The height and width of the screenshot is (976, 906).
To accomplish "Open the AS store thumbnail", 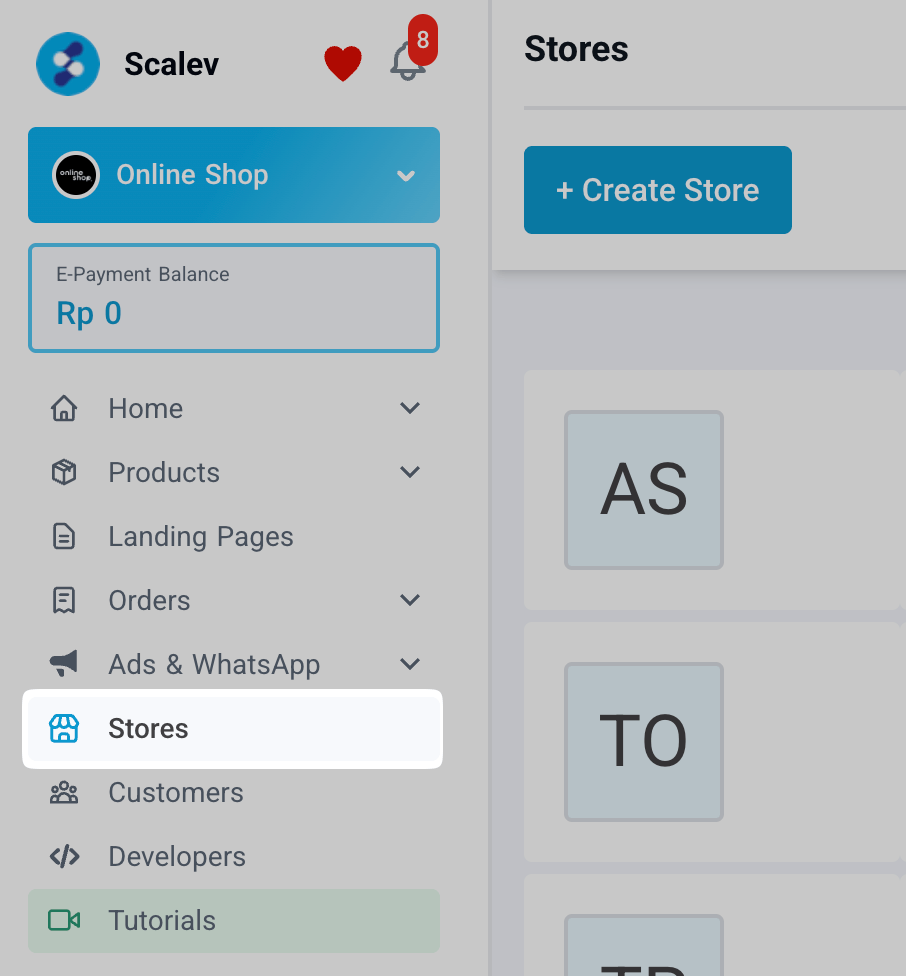I will pos(643,490).
